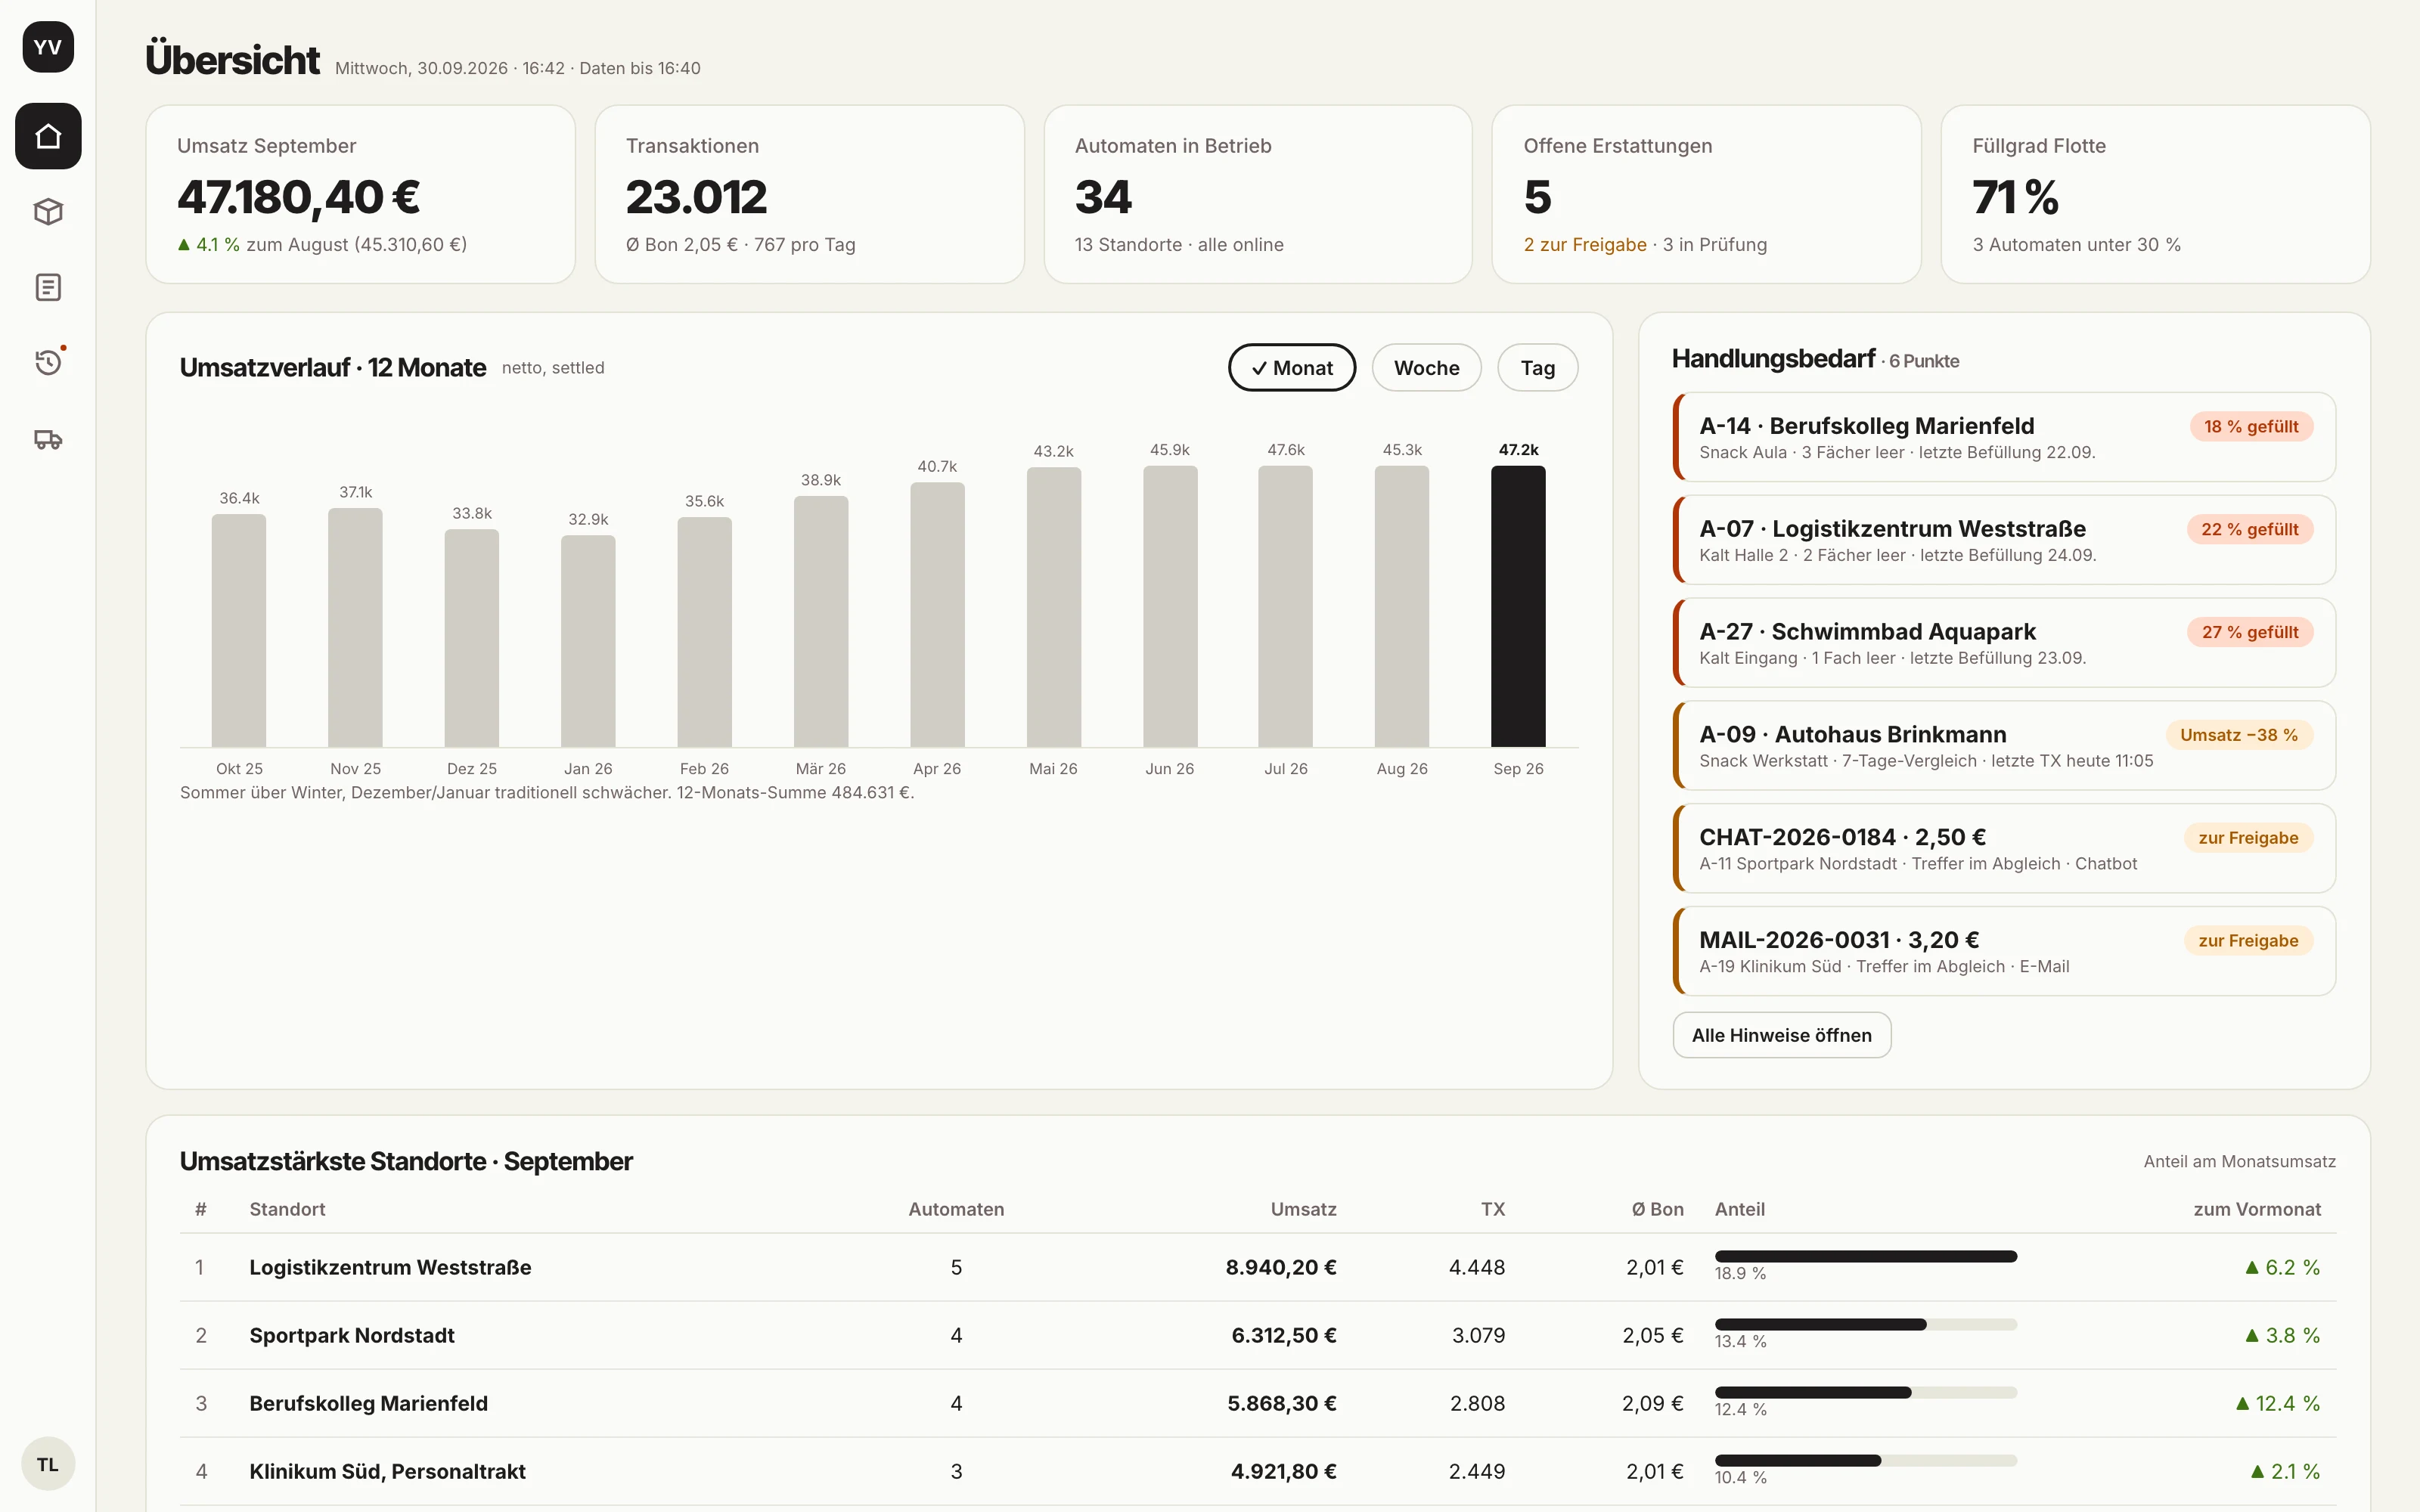The image size is (2420, 1512).
Task: Open the history icon with red dot
Action: click(48, 362)
